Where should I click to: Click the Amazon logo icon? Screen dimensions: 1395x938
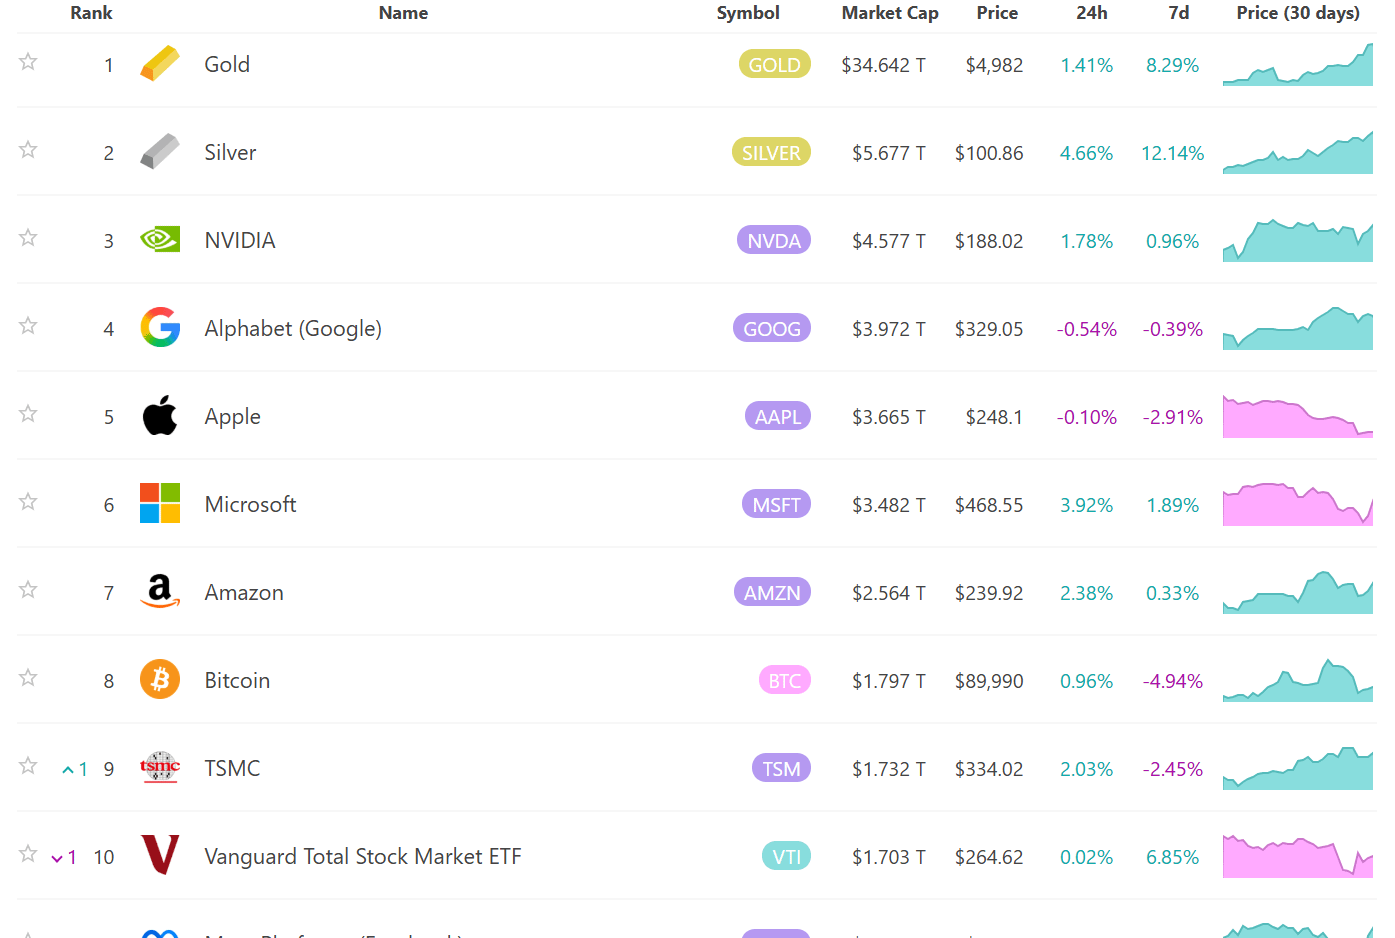point(160,592)
